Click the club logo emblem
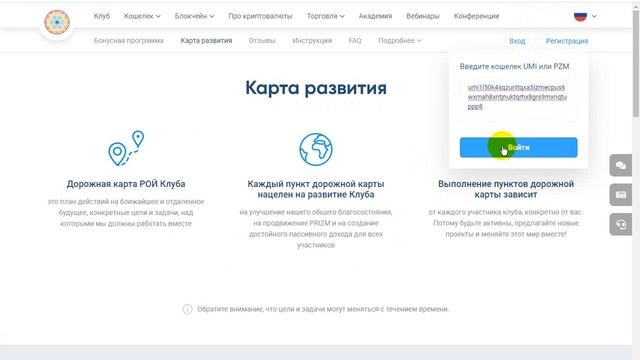 coord(57,22)
